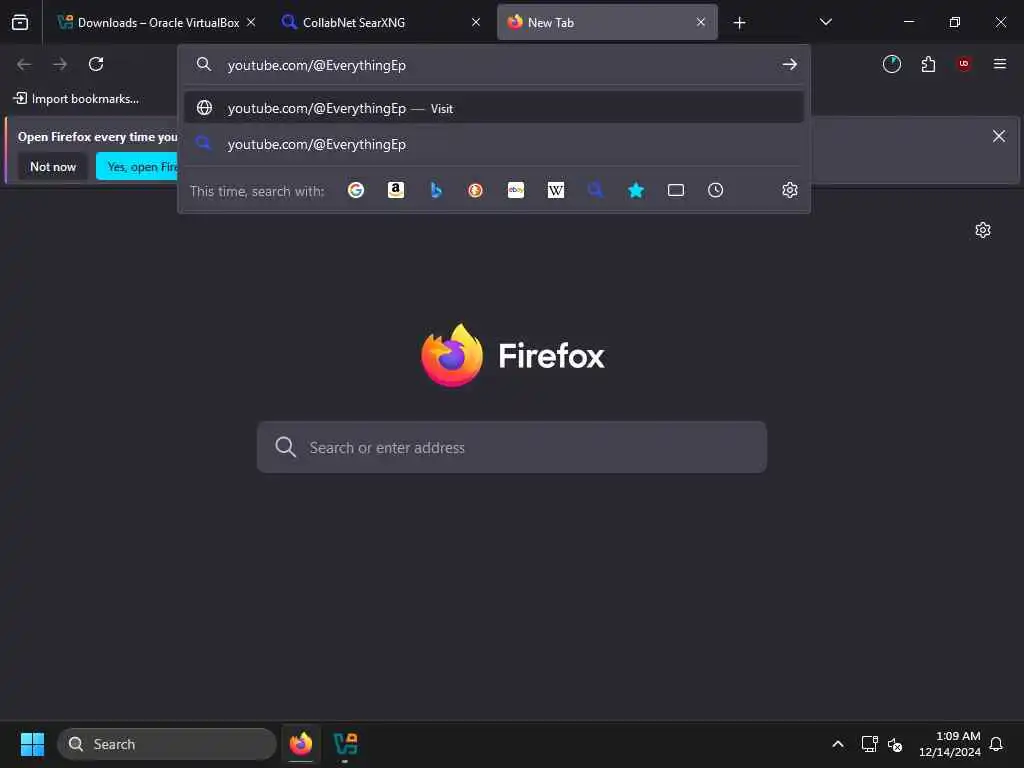Open the VirtualBox taskbar icon
The width and height of the screenshot is (1024, 768).
point(345,744)
